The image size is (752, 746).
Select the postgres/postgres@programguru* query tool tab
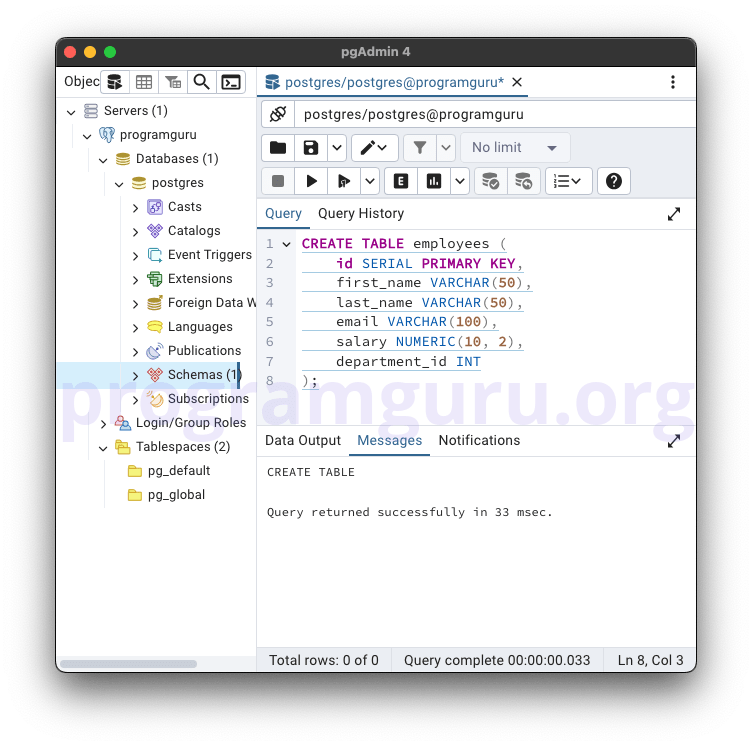[393, 82]
